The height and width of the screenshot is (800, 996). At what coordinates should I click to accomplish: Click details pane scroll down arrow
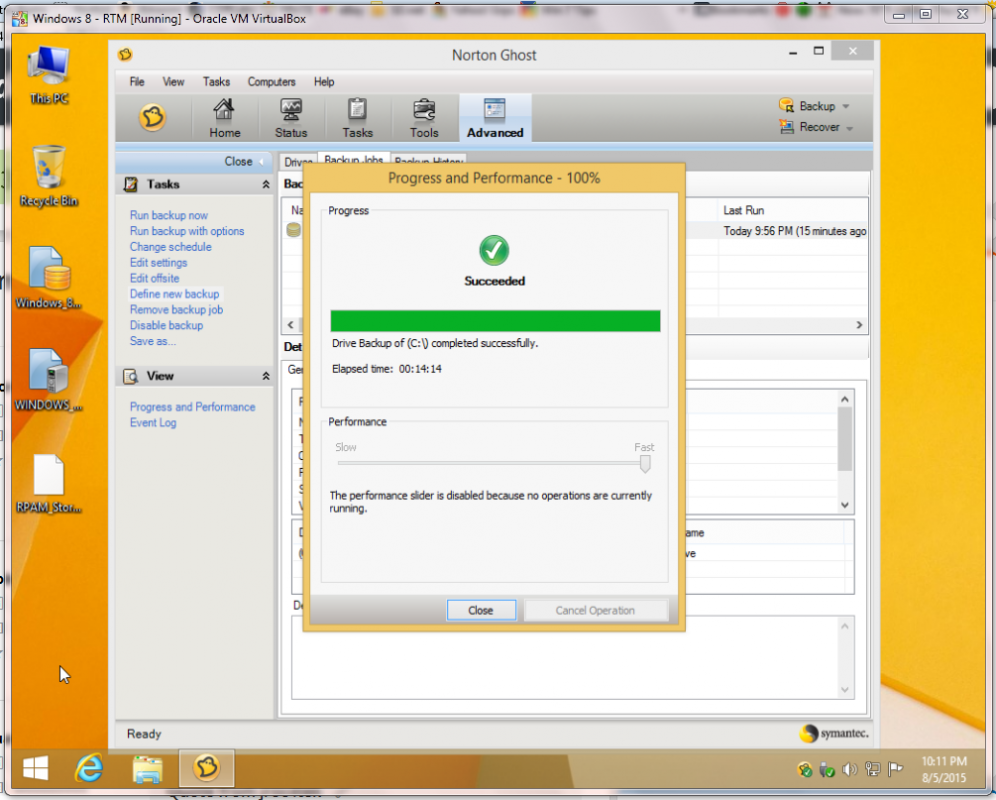(844, 506)
